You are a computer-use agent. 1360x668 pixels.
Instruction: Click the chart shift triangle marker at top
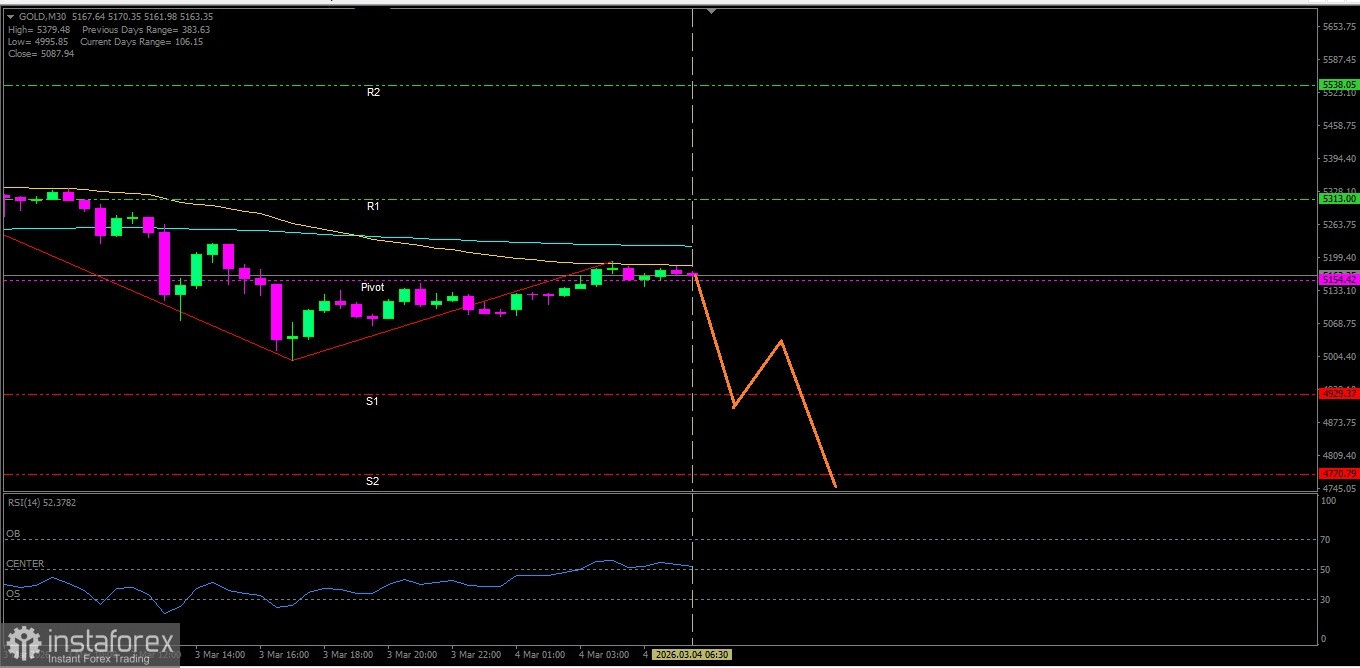[711, 11]
